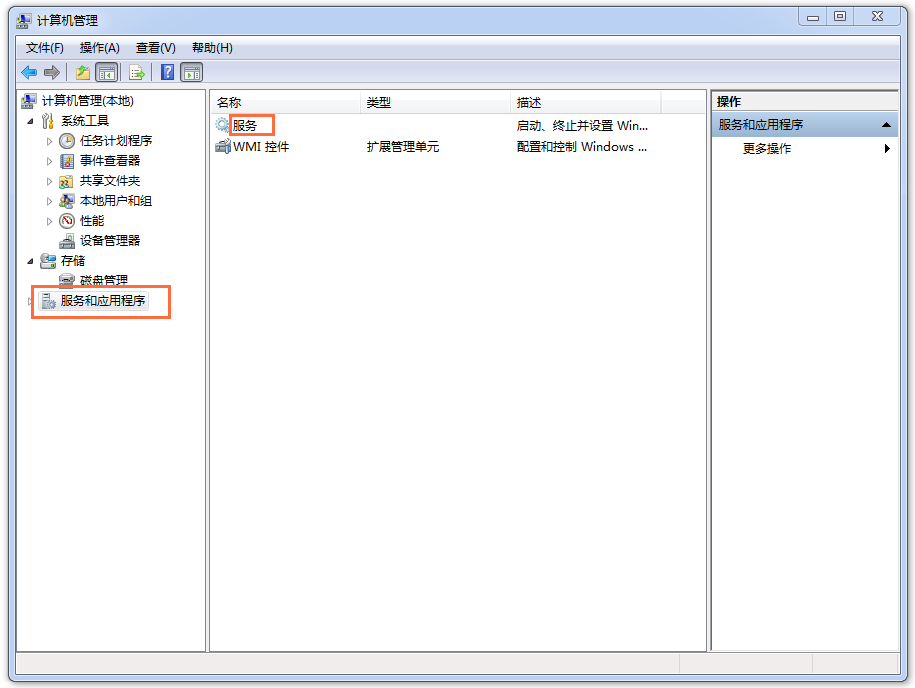The width and height of the screenshot is (915, 688).
Task: Click the Event Viewer icon
Action: click(x=67, y=160)
